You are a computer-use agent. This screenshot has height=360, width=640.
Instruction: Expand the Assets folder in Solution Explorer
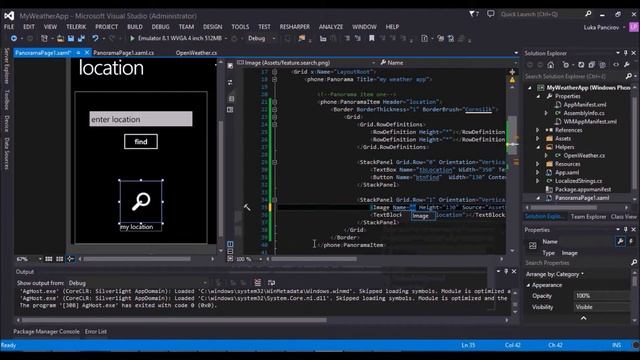click(538, 138)
